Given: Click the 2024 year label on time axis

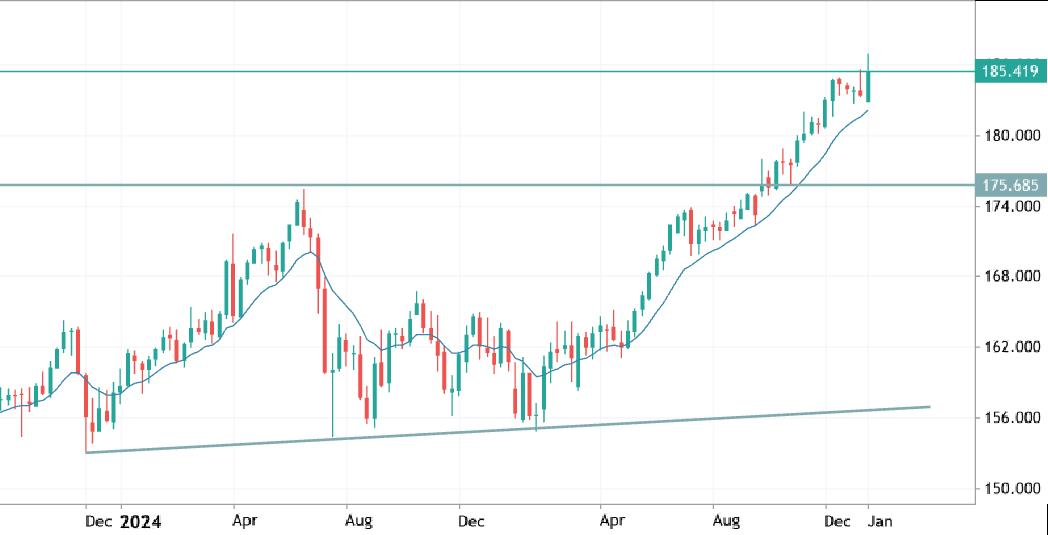Looking at the screenshot, I should [141, 521].
